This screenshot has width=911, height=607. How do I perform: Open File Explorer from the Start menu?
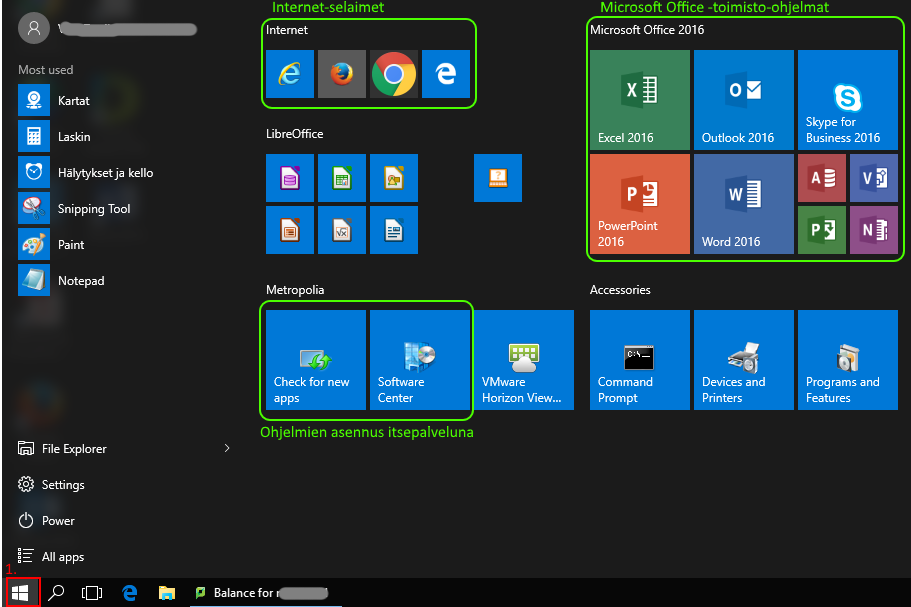62,448
